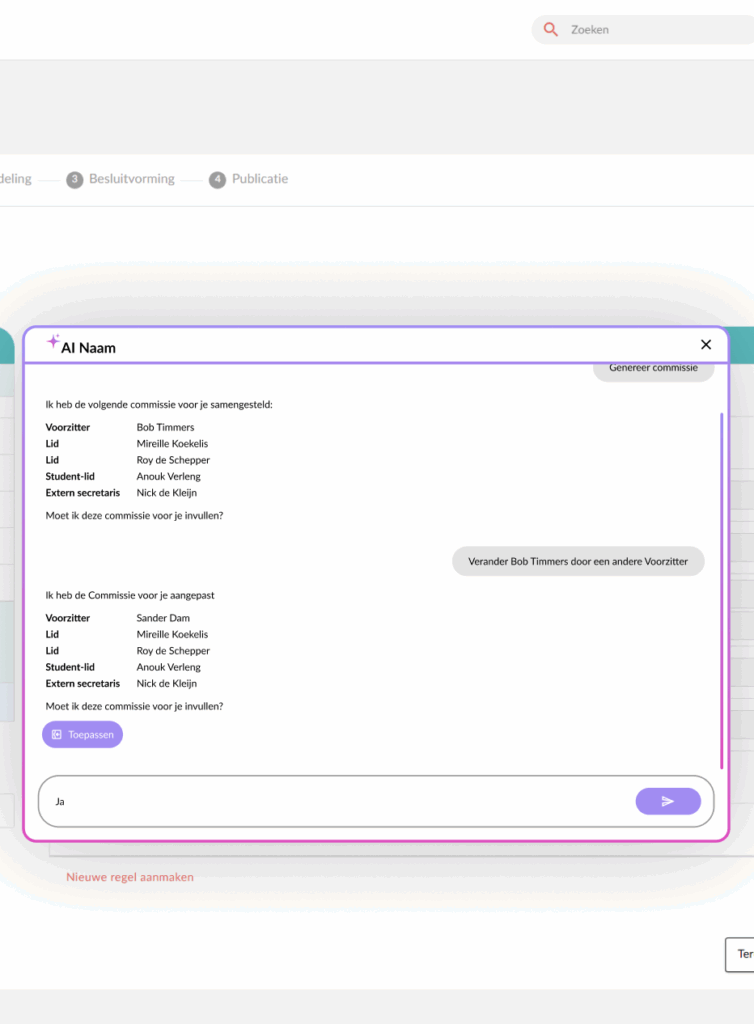This screenshot has width=754, height=1024.
Task: Click the chat input containing 'Ja'
Action: click(340, 801)
